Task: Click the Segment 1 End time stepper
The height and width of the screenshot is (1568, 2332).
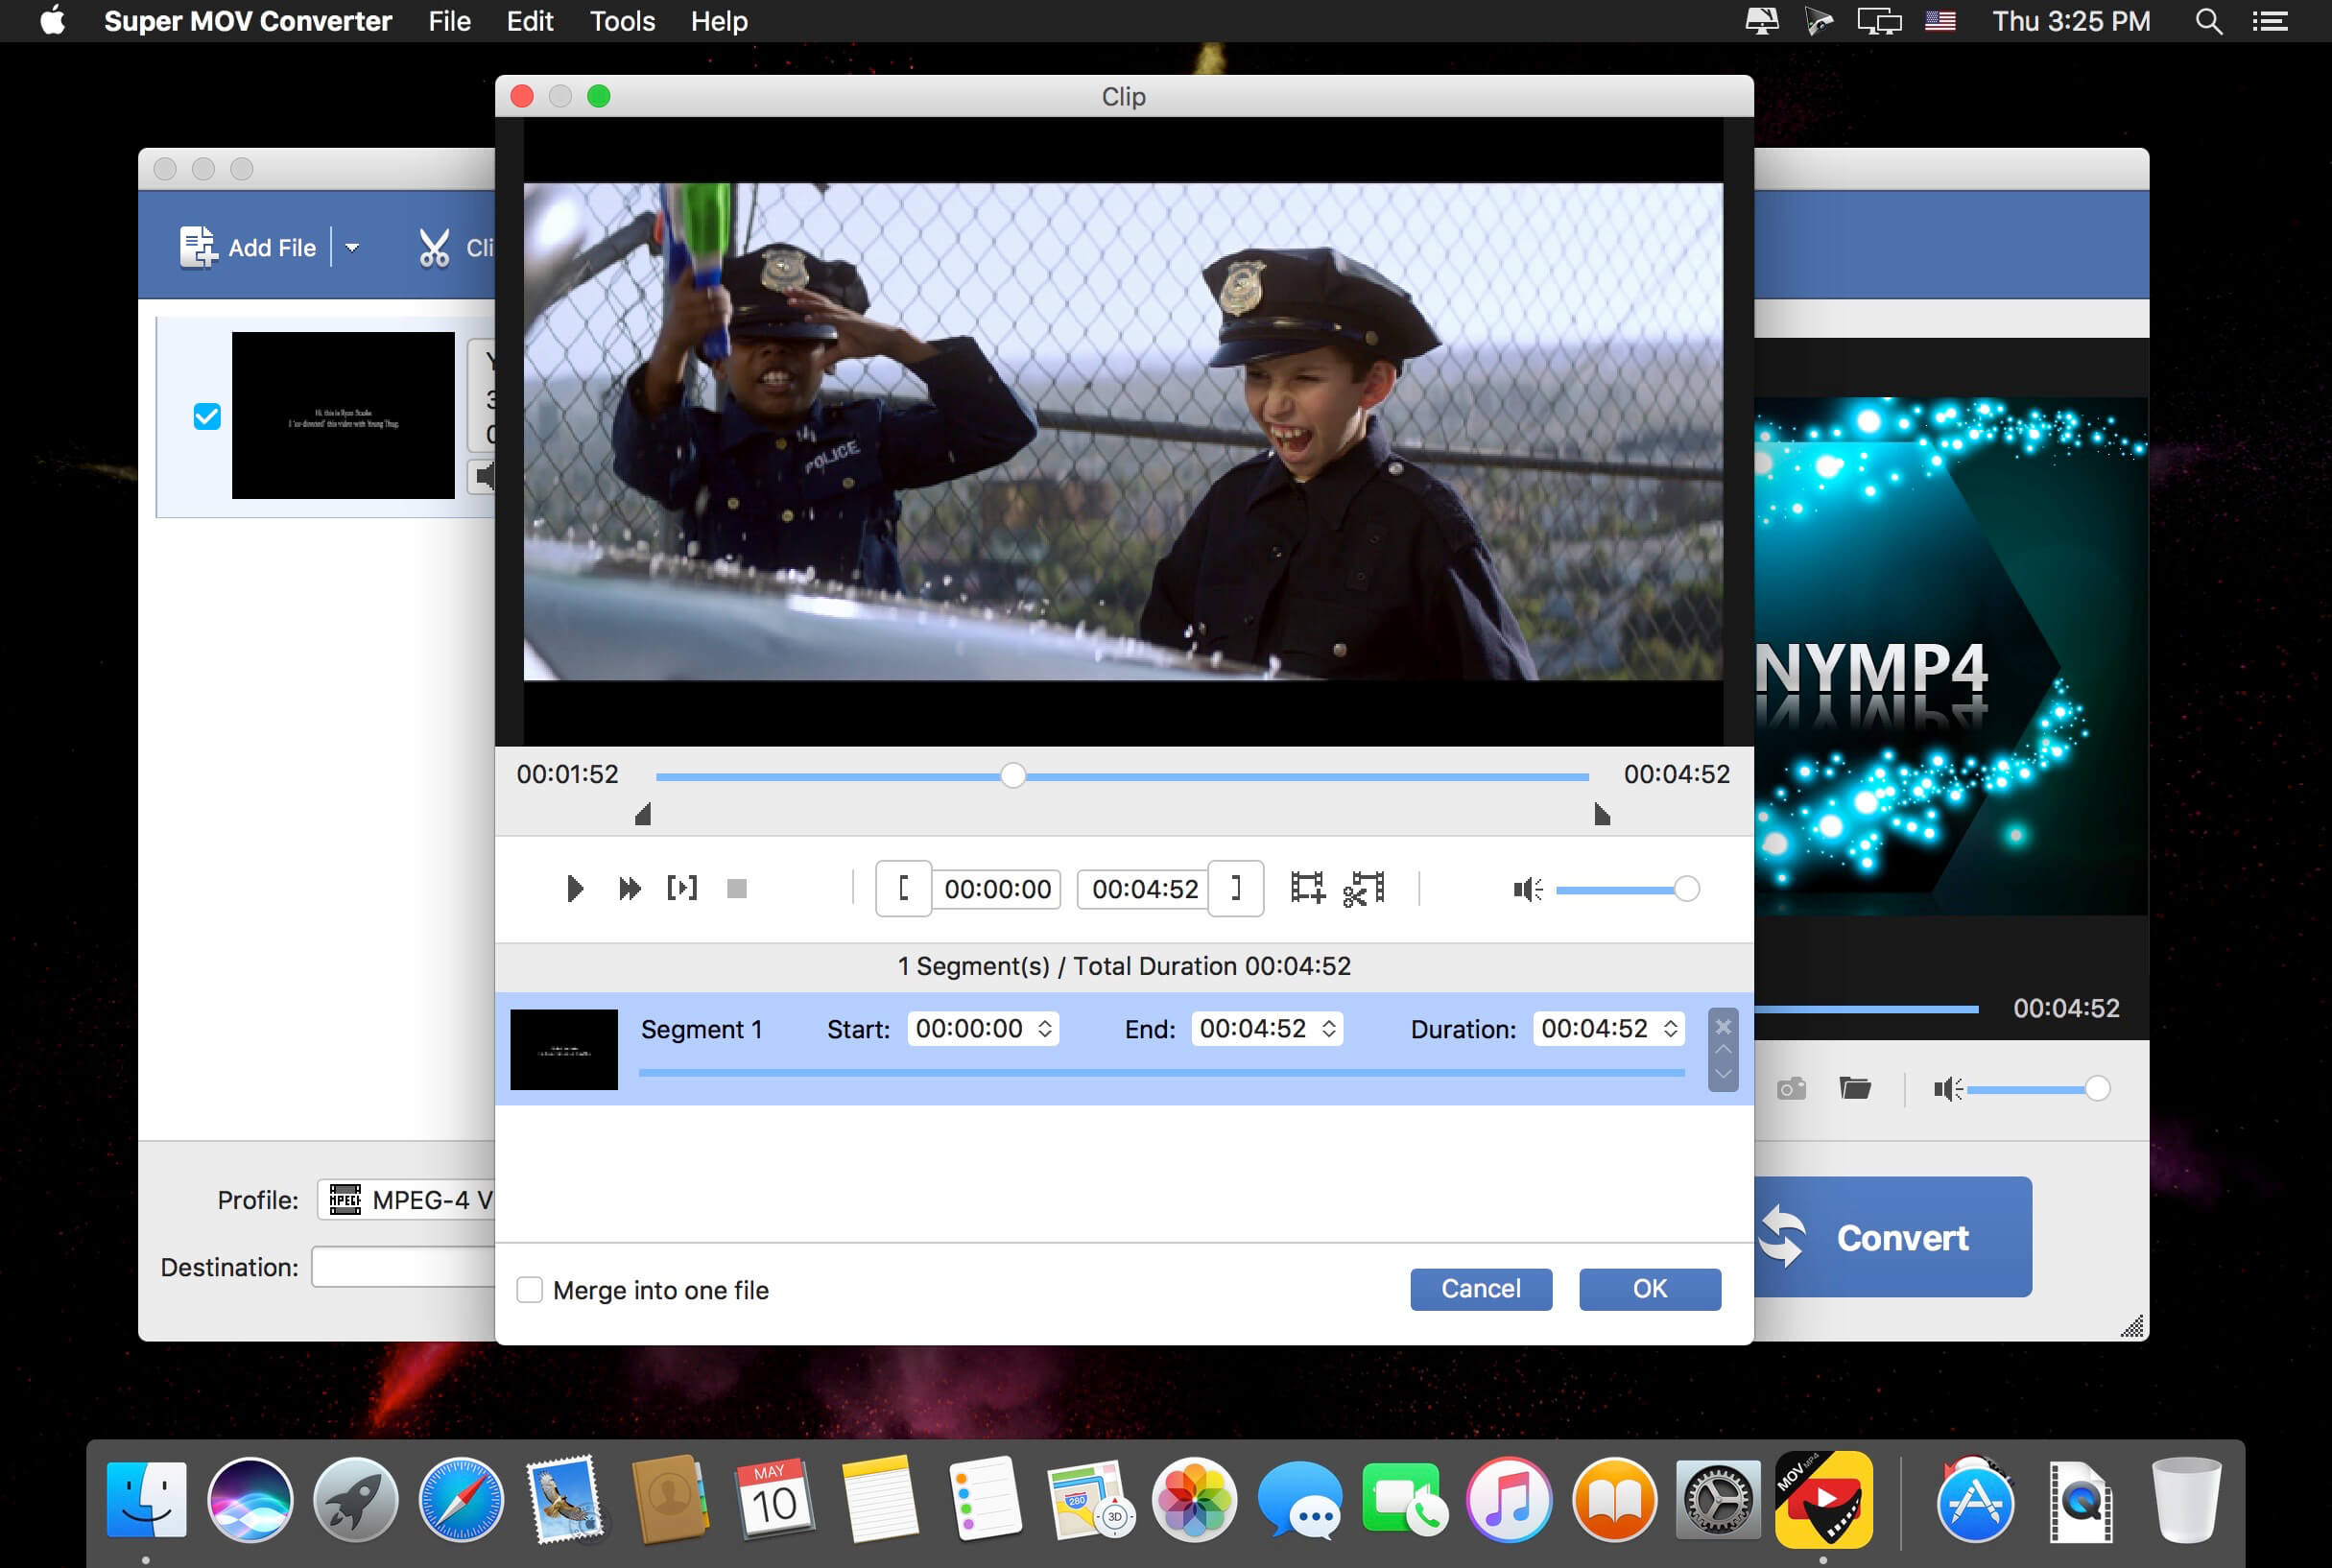Action: [1329, 1028]
